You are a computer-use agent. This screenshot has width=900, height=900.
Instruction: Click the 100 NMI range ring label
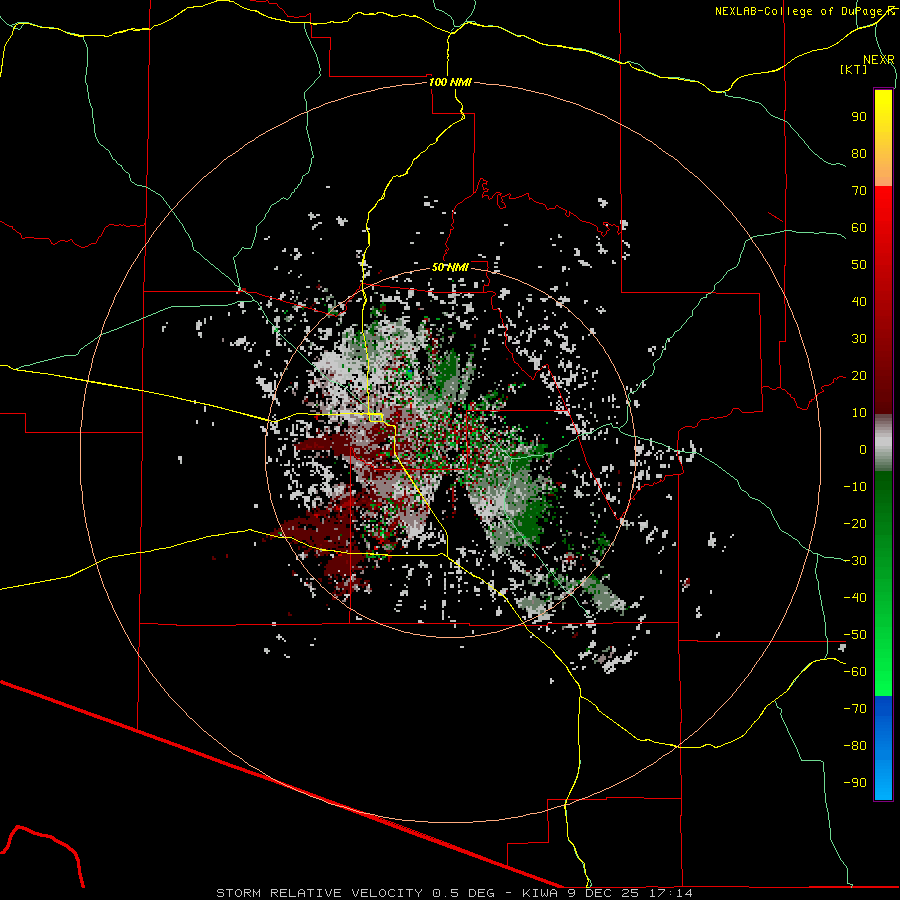[450, 82]
